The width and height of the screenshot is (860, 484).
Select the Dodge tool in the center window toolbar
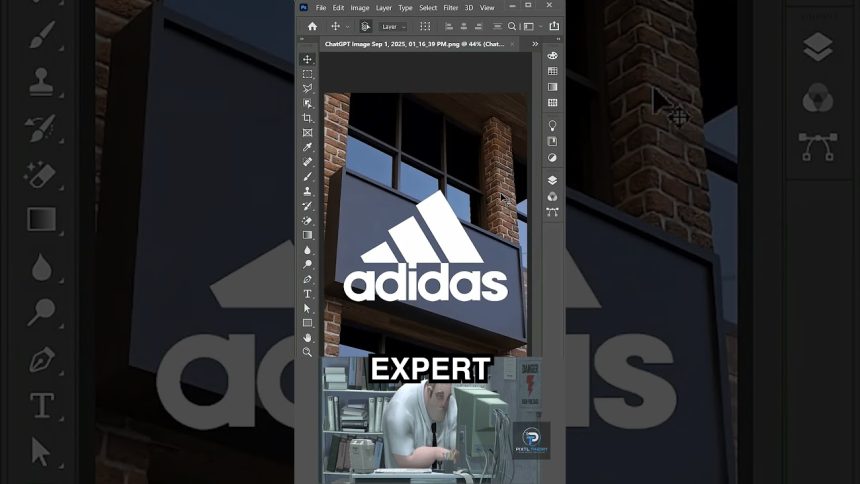point(307,264)
